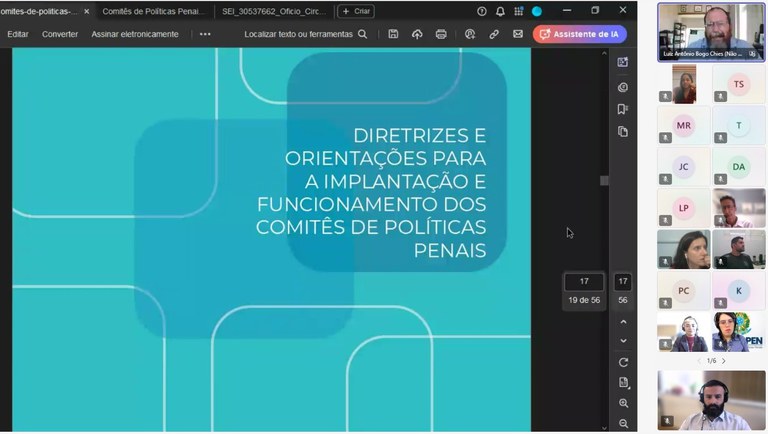
Task: Go to next page with down chevron
Action: [623, 341]
